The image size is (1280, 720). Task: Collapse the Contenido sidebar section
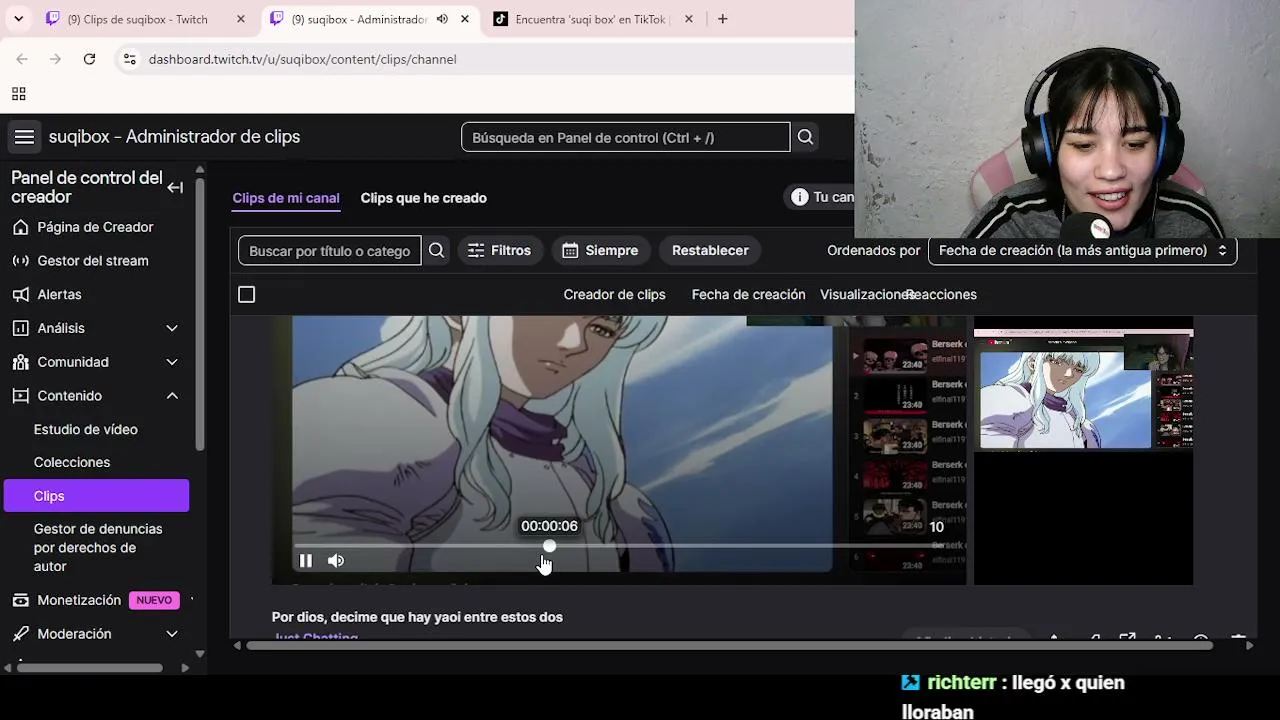click(x=172, y=396)
